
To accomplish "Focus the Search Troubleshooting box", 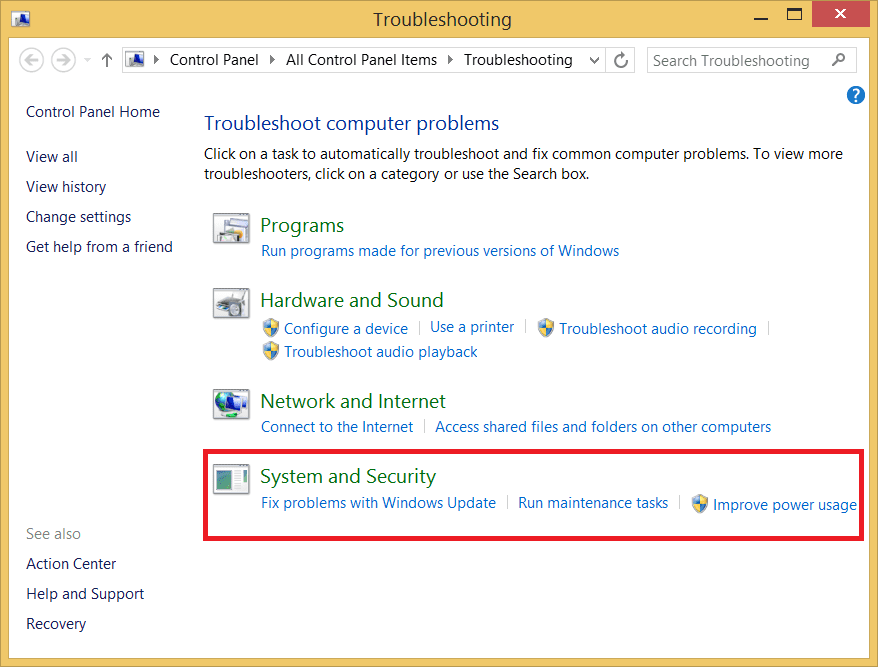I will click(751, 60).
